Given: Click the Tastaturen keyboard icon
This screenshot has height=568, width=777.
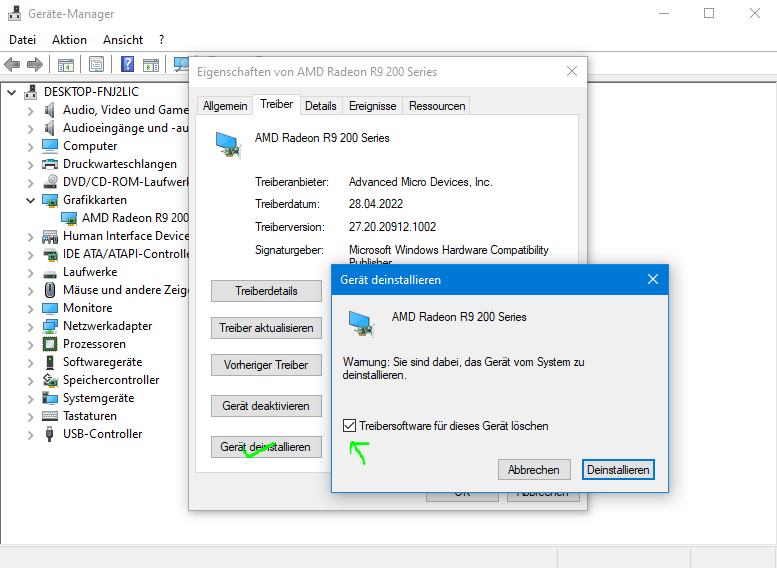Looking at the screenshot, I should tap(50, 416).
